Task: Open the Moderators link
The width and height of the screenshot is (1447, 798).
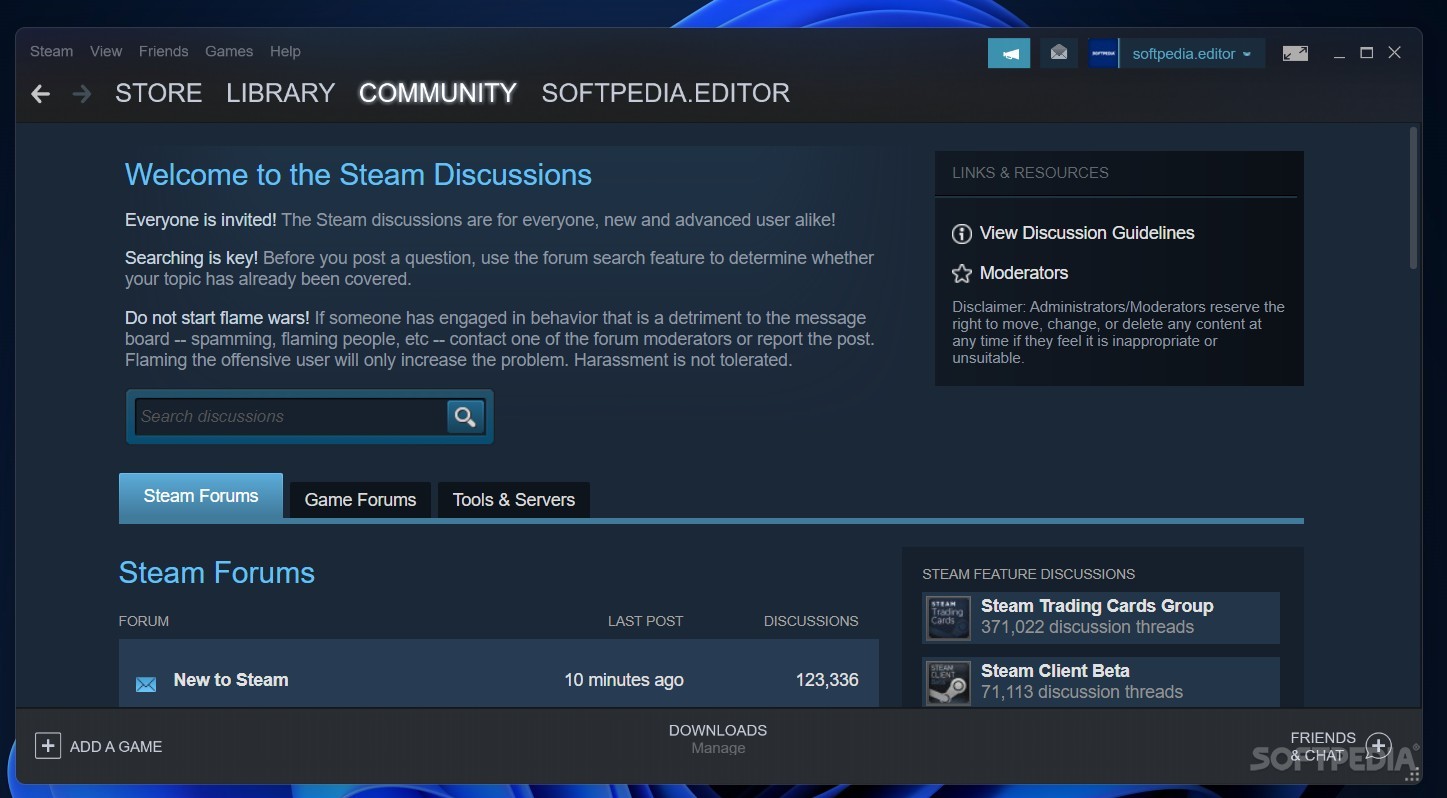Action: point(1024,273)
